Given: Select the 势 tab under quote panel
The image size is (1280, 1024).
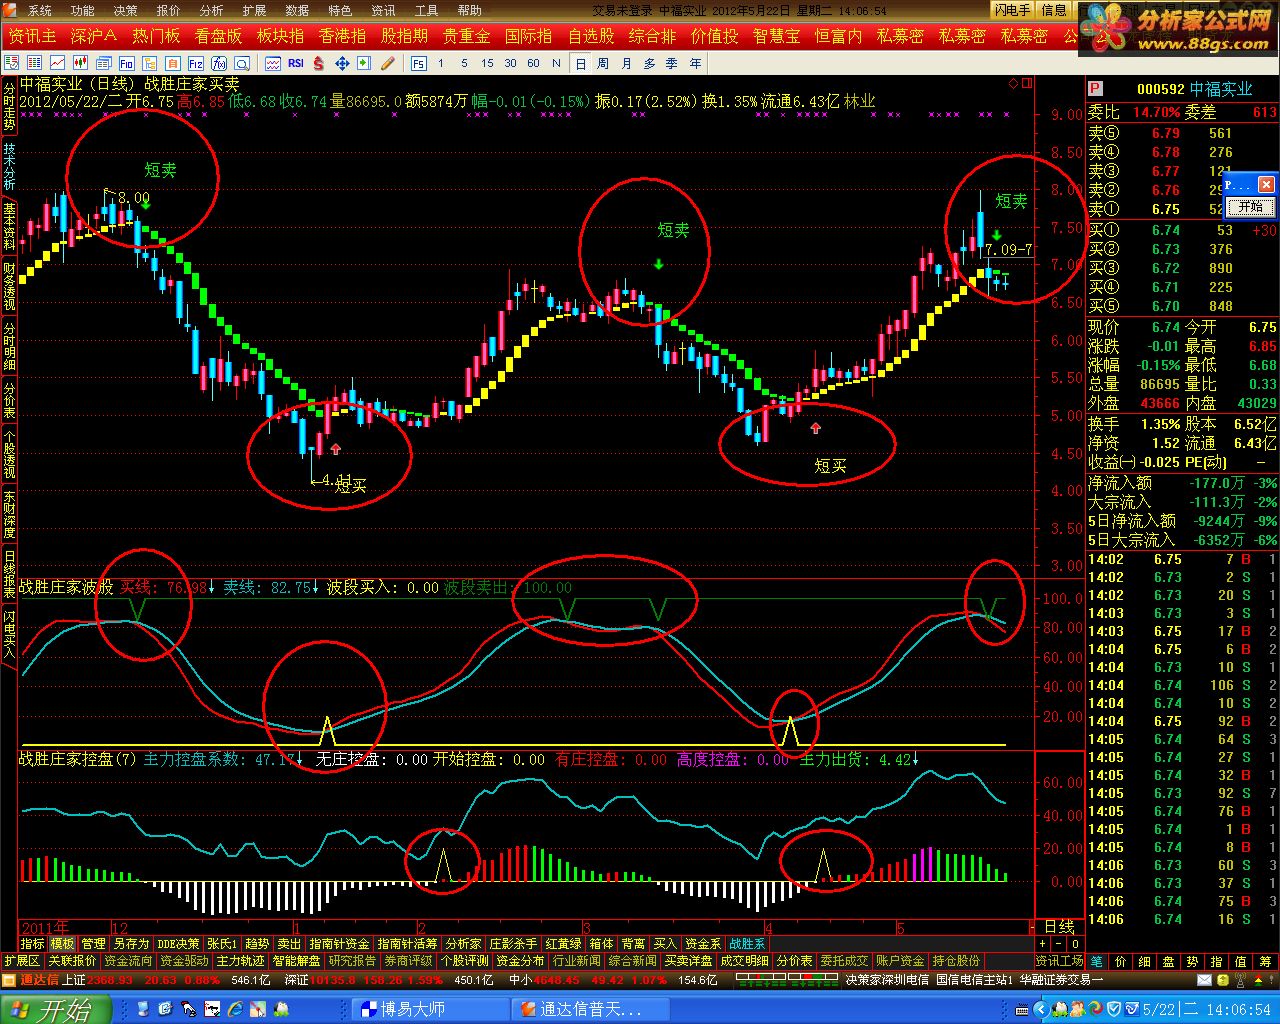Looking at the screenshot, I should click(x=1192, y=961).
